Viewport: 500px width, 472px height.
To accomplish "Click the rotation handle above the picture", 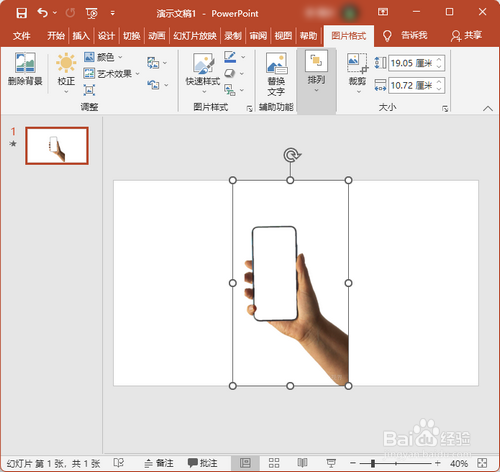I will pyautogui.click(x=291, y=155).
